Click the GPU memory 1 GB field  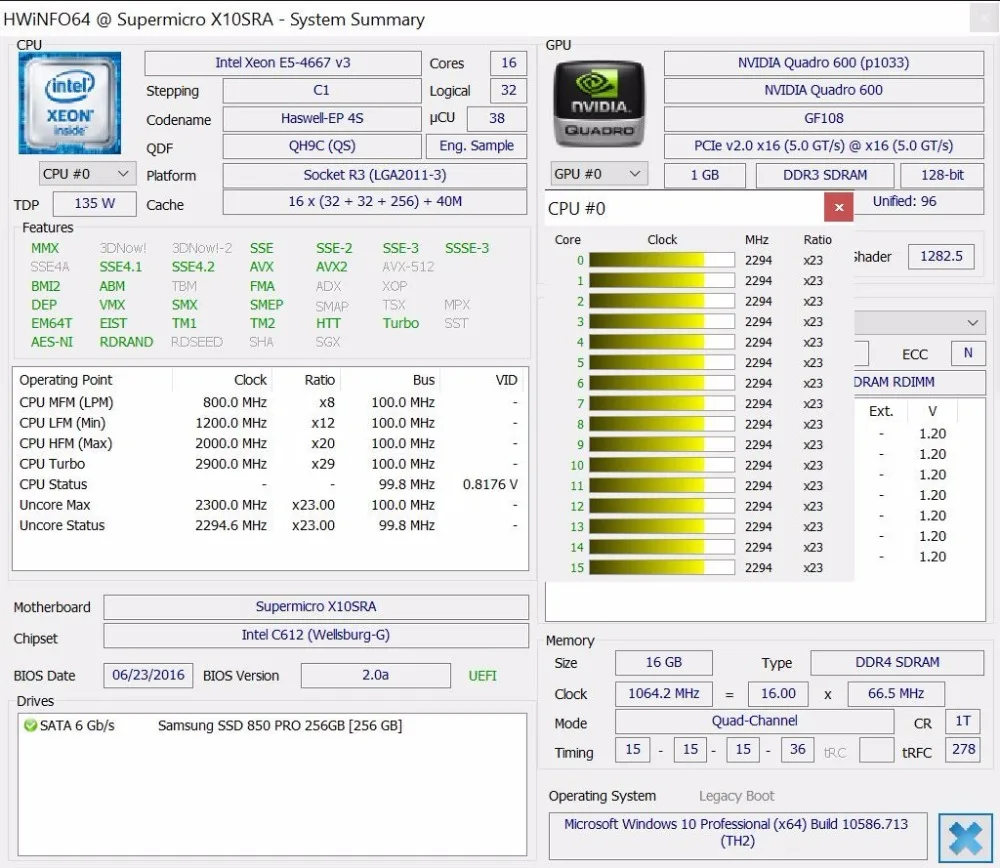(x=705, y=175)
